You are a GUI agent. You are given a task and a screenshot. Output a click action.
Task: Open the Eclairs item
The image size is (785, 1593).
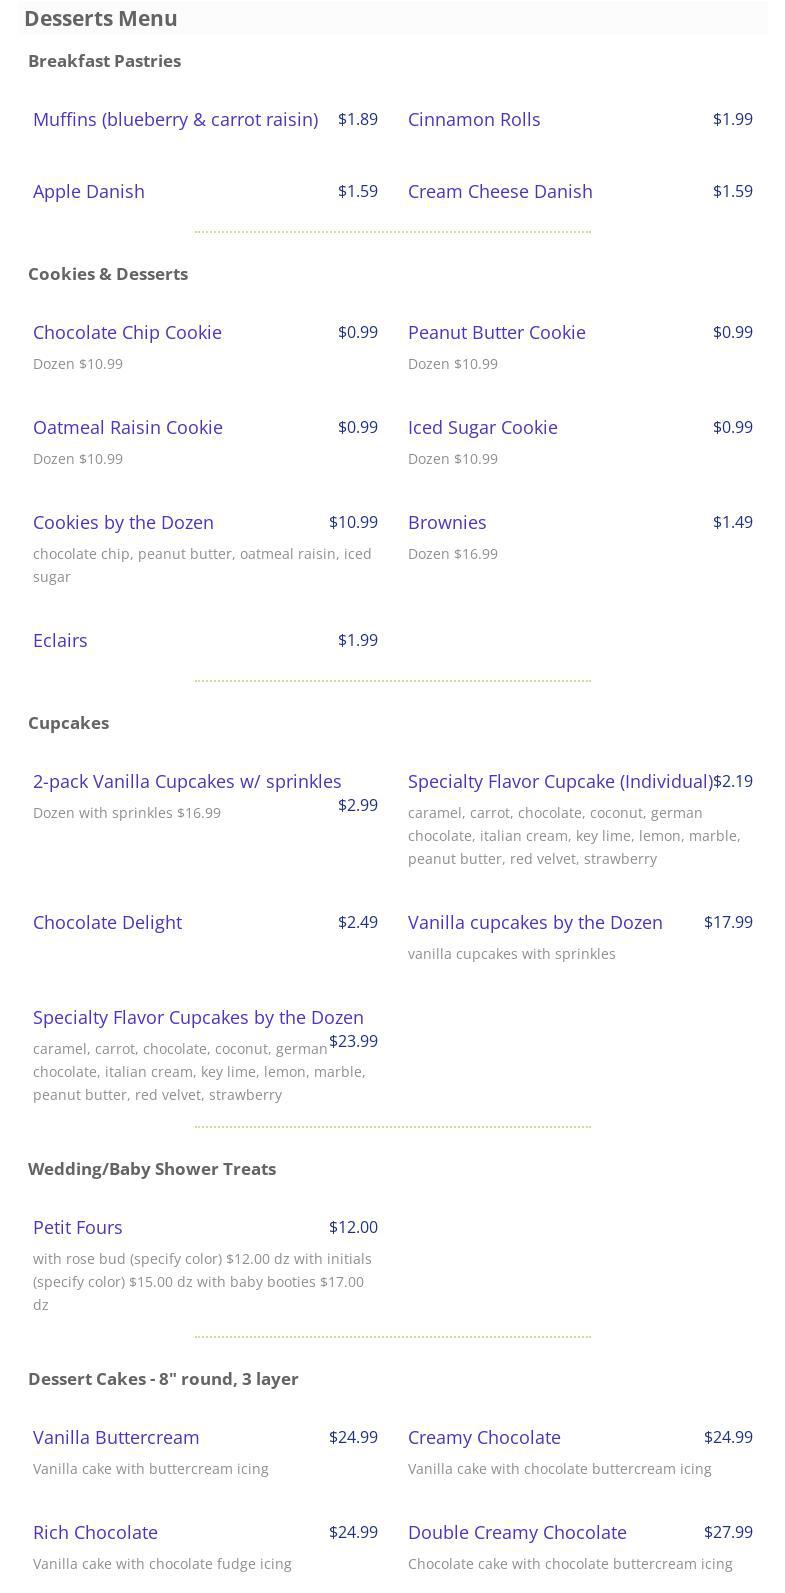[x=60, y=641]
